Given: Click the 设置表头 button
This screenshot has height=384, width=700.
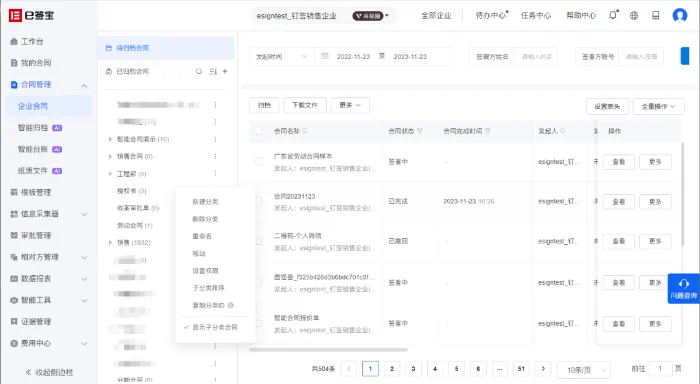Looking at the screenshot, I should pos(607,106).
